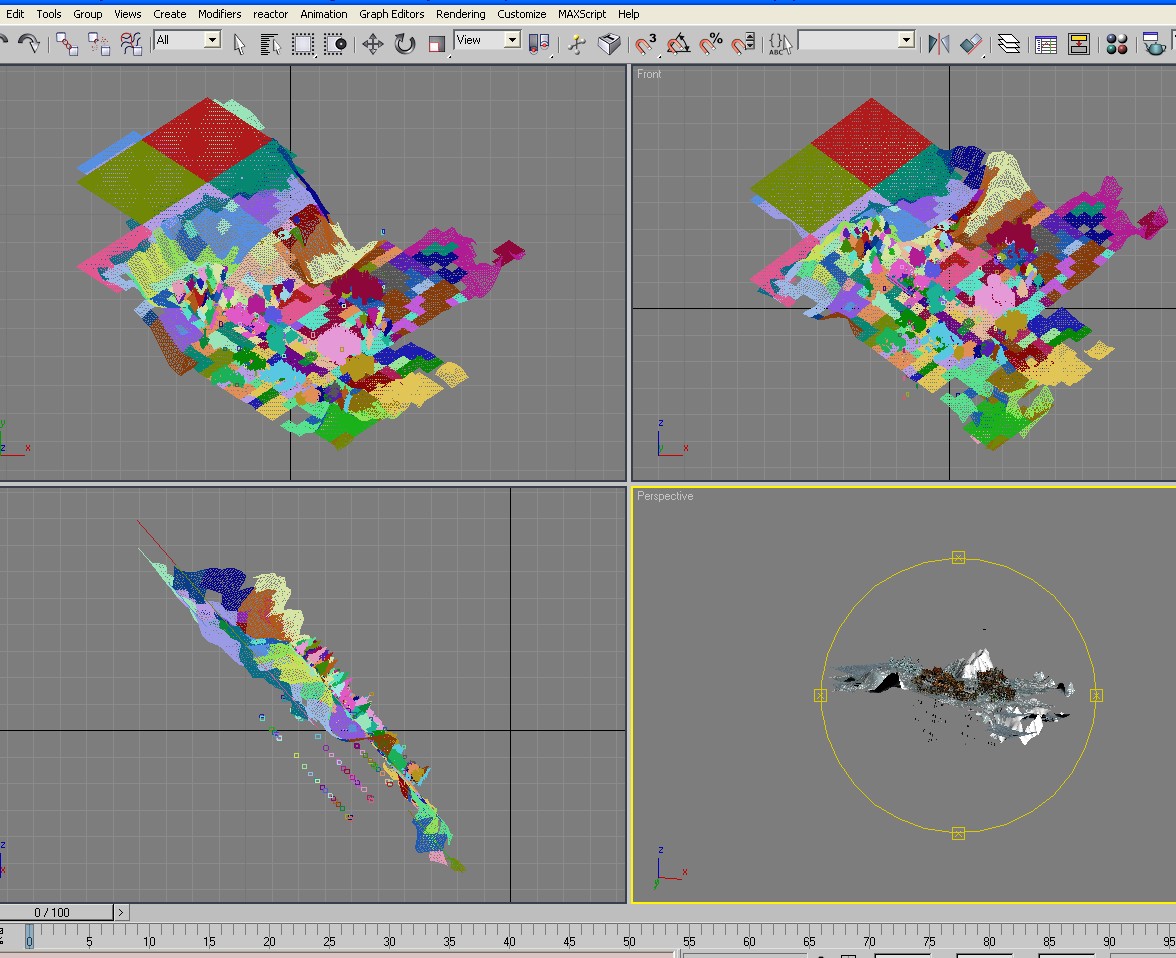Choose the Select and Move tool
The width and height of the screenshot is (1176, 958).
click(372, 43)
